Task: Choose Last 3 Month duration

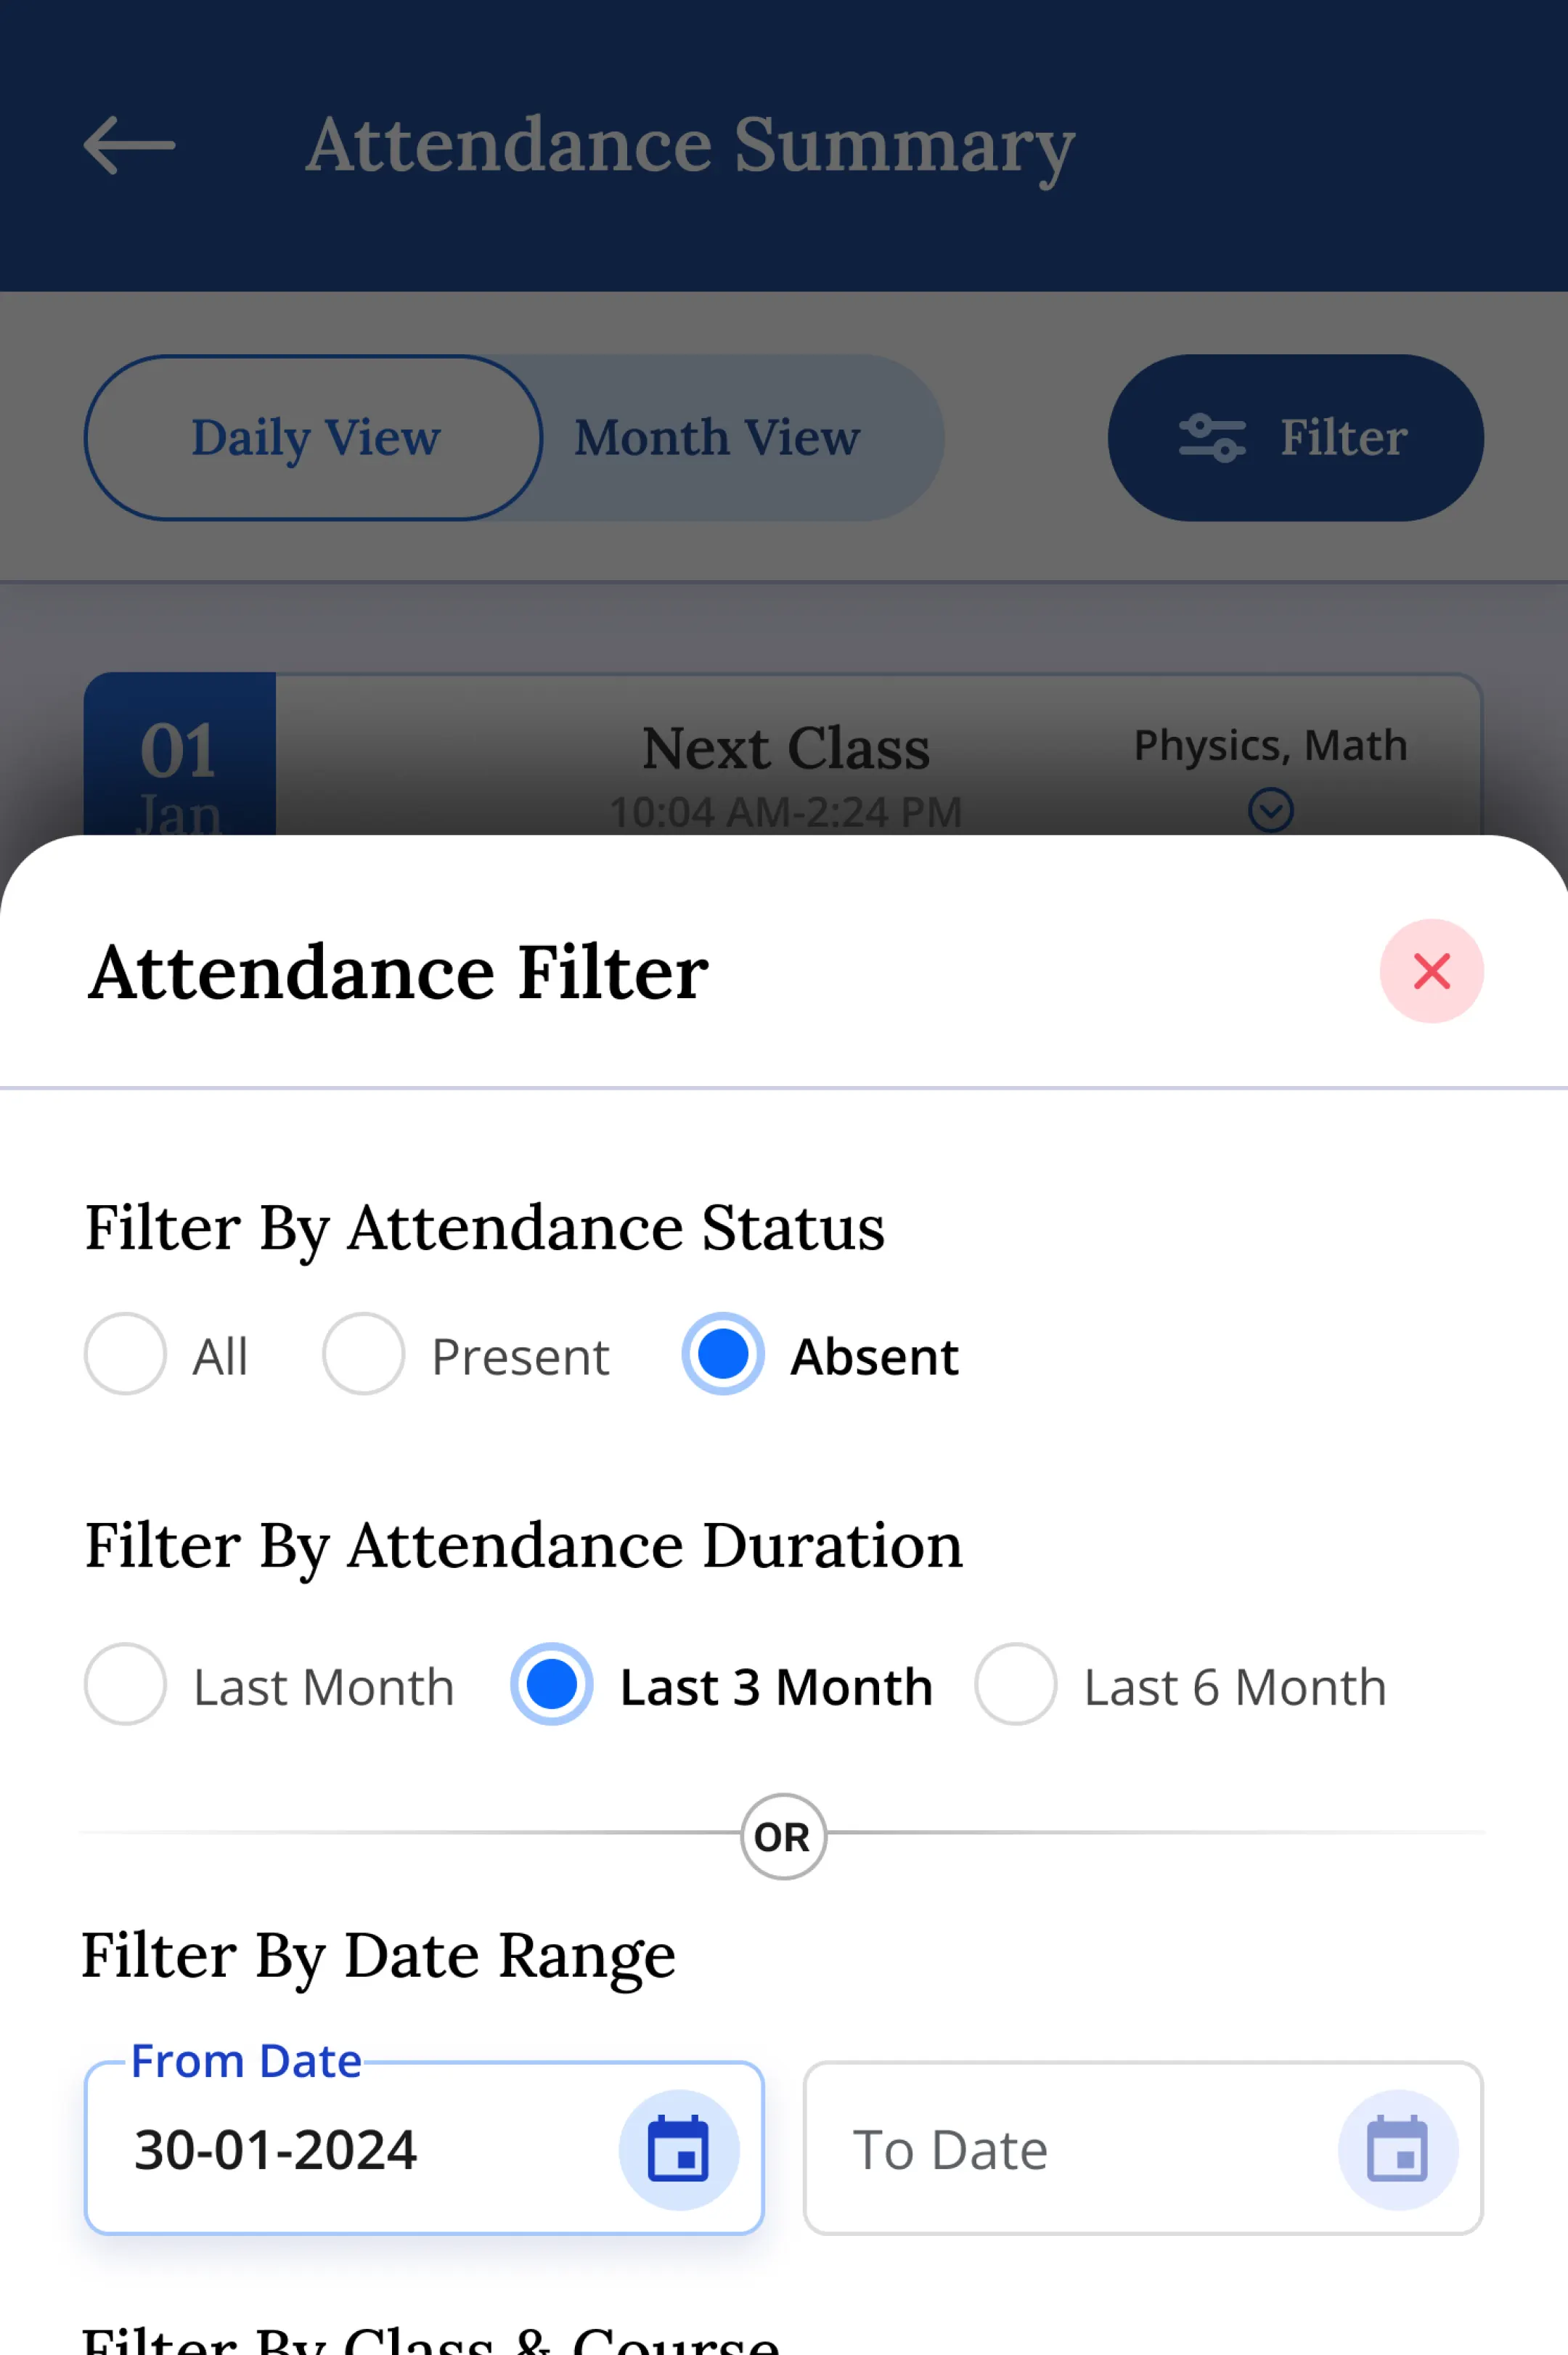Action: point(551,1684)
